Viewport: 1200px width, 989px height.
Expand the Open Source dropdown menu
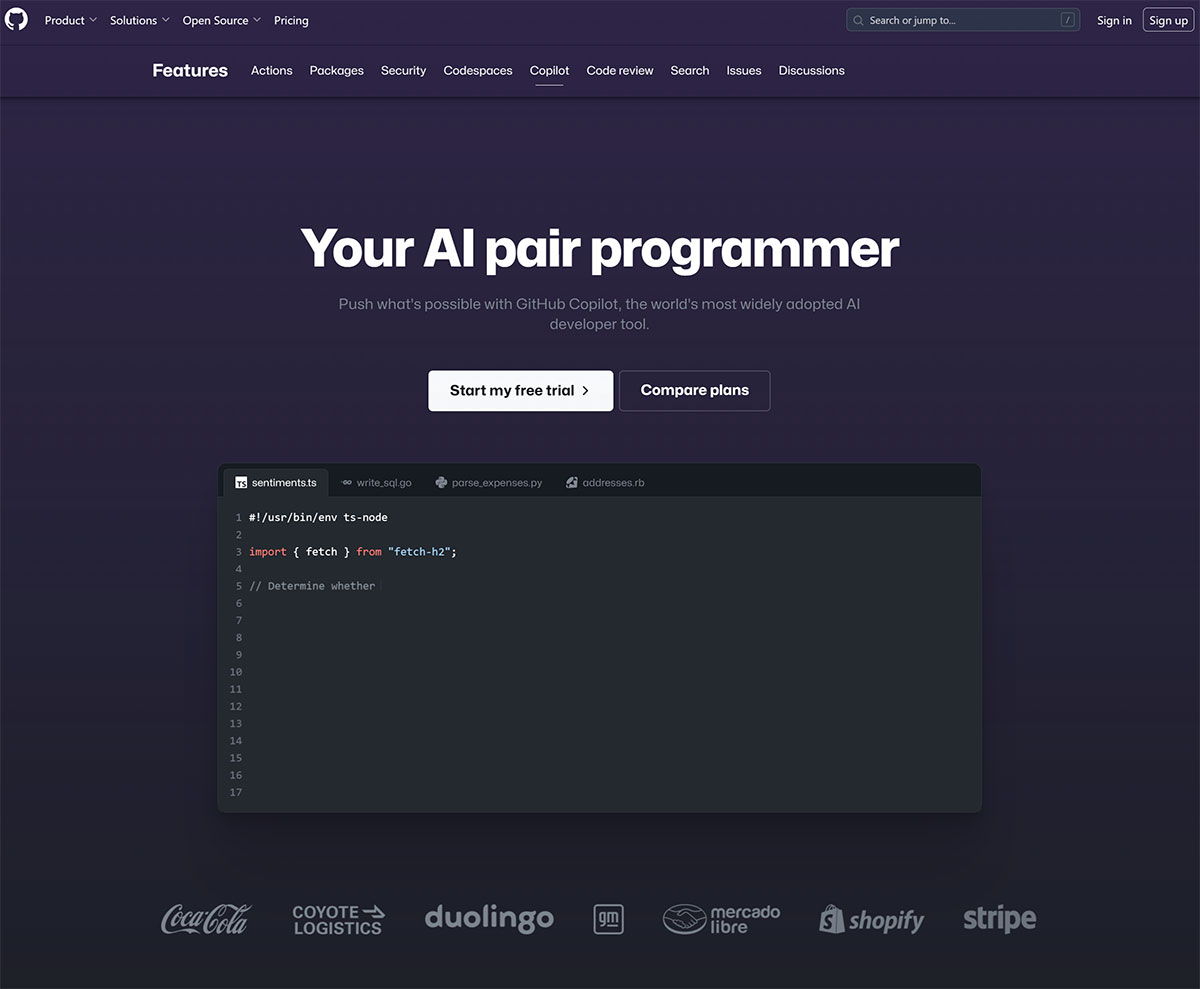pos(221,20)
